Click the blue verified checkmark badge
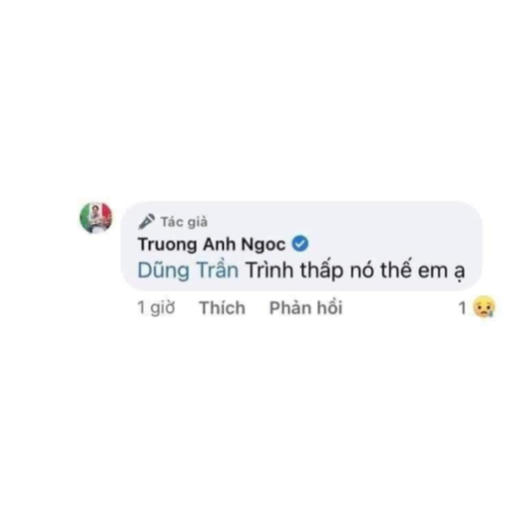Image resolution: width=512 pixels, height=512 pixels. (300, 244)
